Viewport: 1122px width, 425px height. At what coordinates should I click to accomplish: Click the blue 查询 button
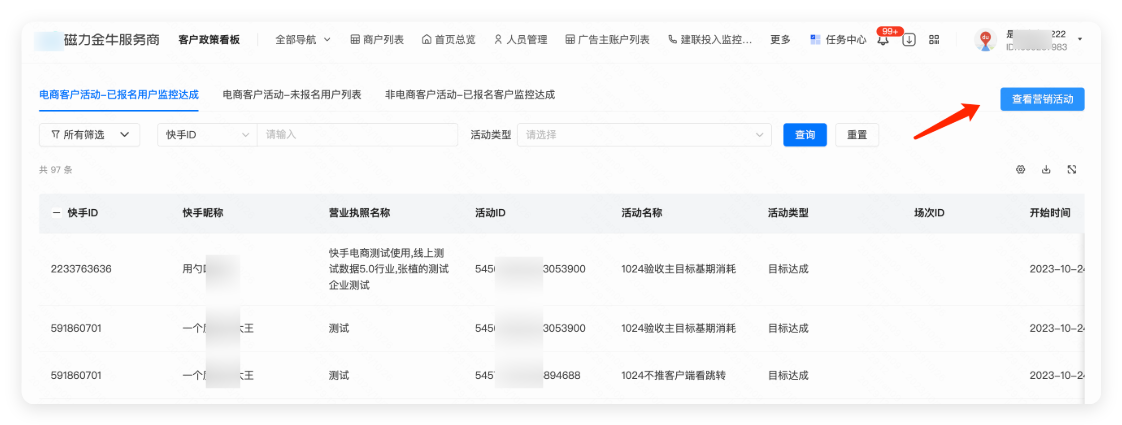tap(805, 135)
